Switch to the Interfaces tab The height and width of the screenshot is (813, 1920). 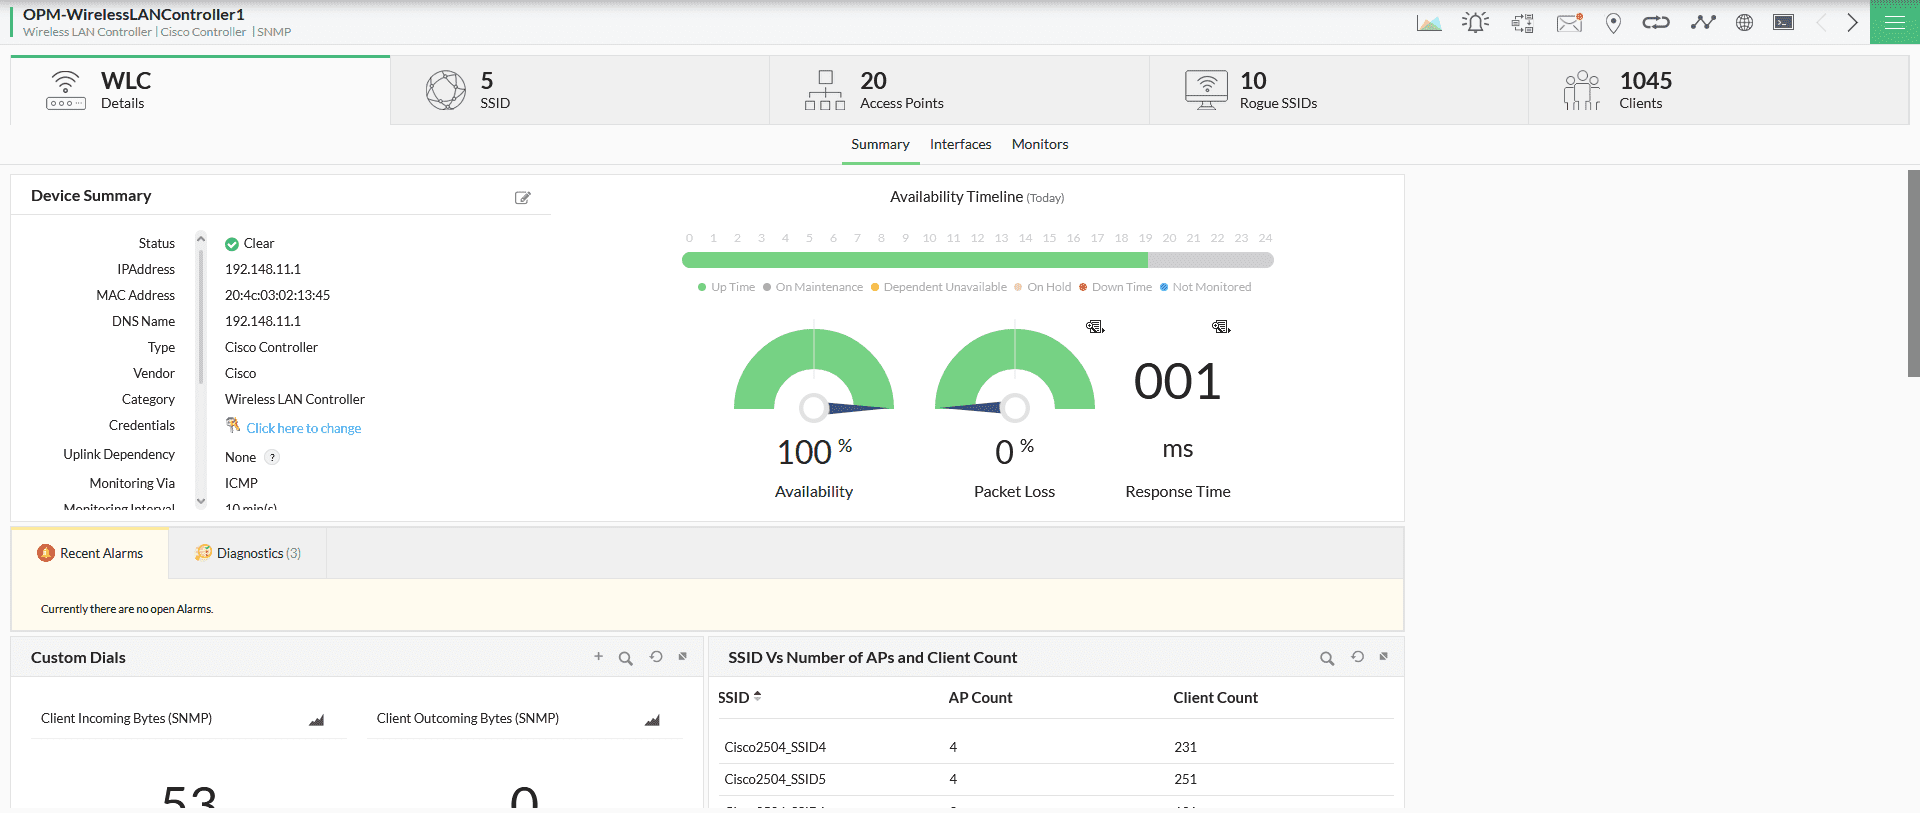tap(960, 144)
